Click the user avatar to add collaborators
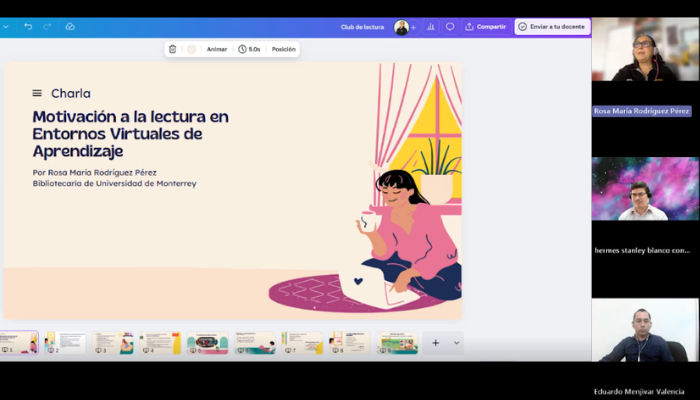This screenshot has height=400, width=700. [x=402, y=27]
